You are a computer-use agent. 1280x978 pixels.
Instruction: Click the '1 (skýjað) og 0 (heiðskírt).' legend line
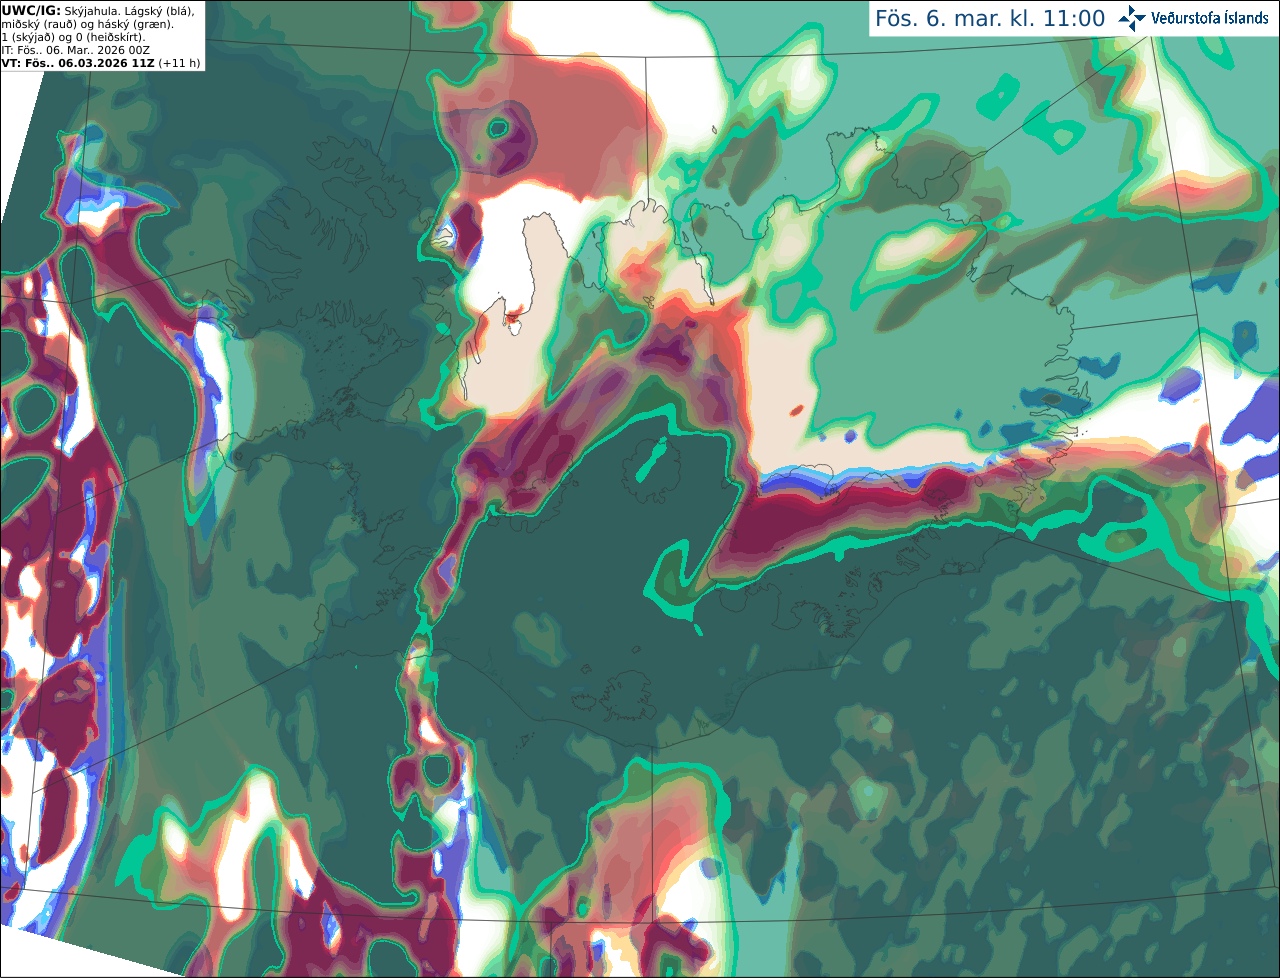pos(73,37)
